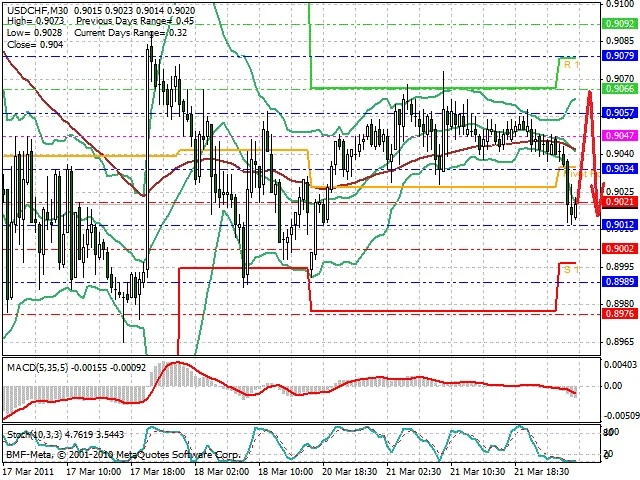Click the Stoch(10,3,3) indicator label
The width and height of the screenshot is (640, 480).
[35, 434]
